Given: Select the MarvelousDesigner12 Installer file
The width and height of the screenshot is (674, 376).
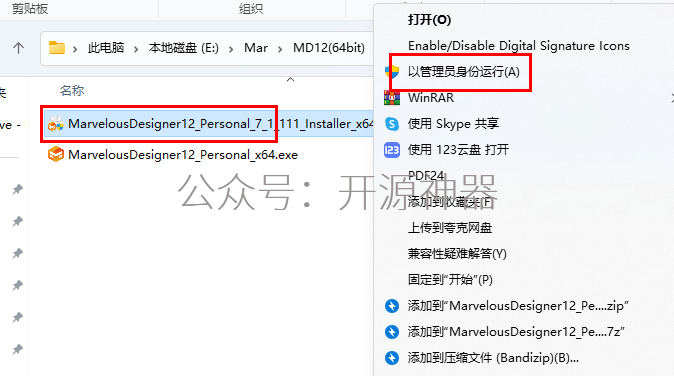Looking at the screenshot, I should [x=209, y=124].
